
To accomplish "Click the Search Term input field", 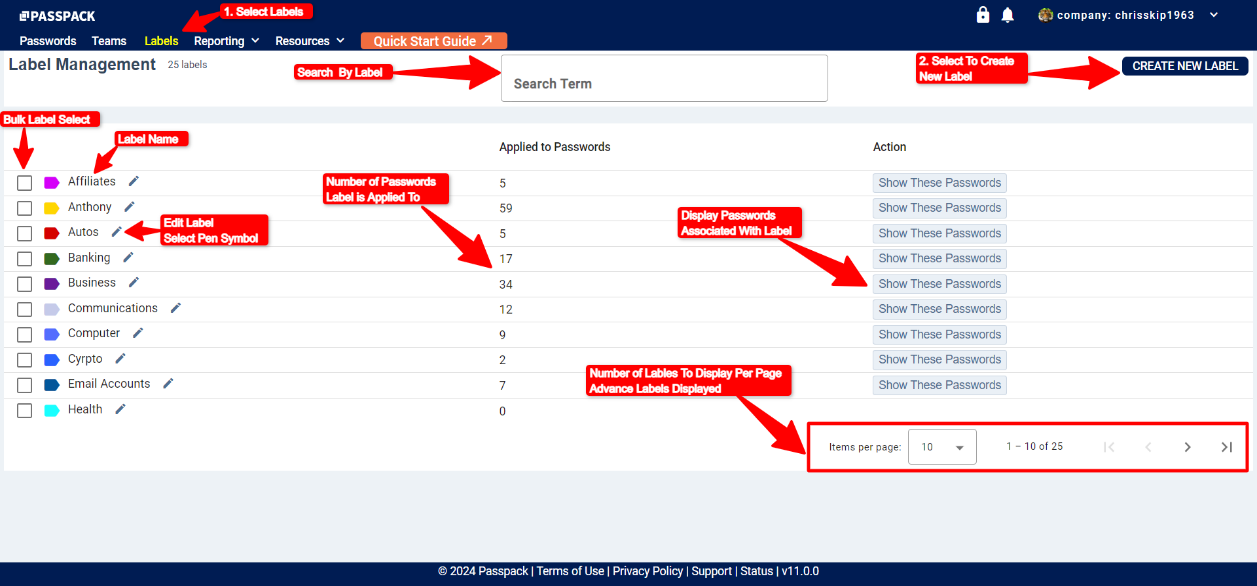I will 664,78.
